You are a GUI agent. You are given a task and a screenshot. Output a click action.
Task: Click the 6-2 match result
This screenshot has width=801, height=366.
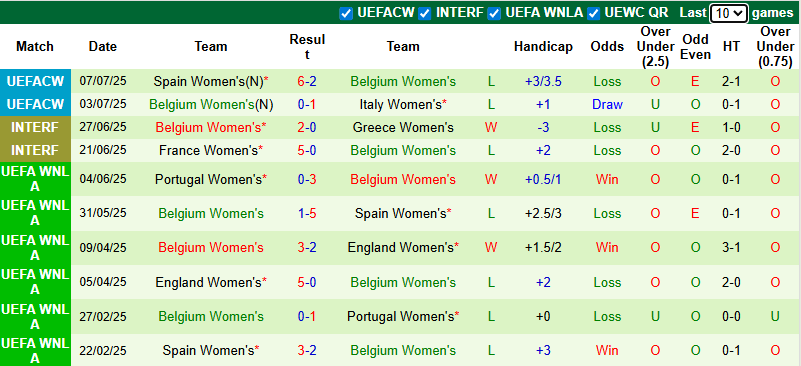(307, 81)
